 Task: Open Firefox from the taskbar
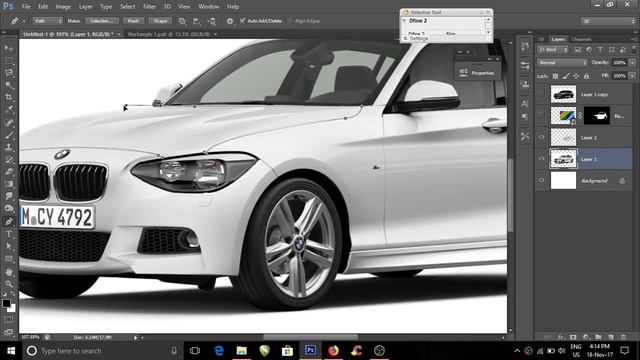(x=333, y=350)
